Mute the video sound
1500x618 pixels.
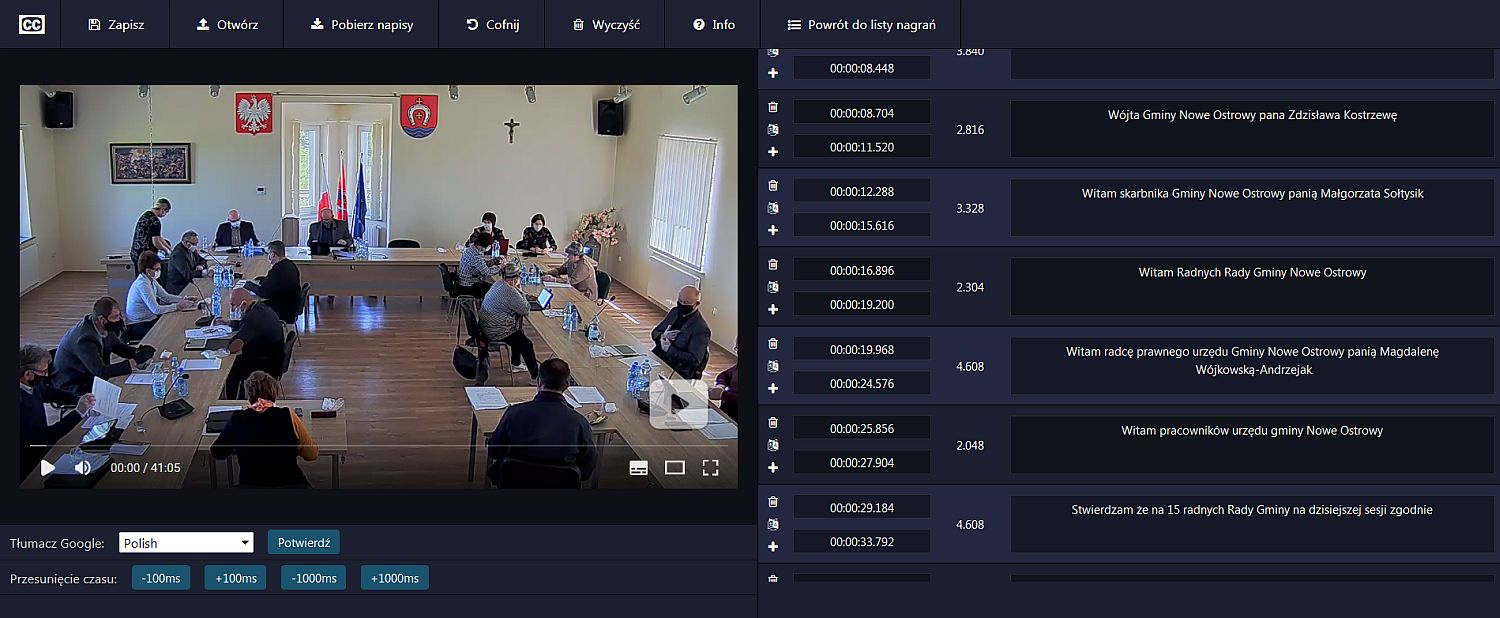(x=83, y=467)
